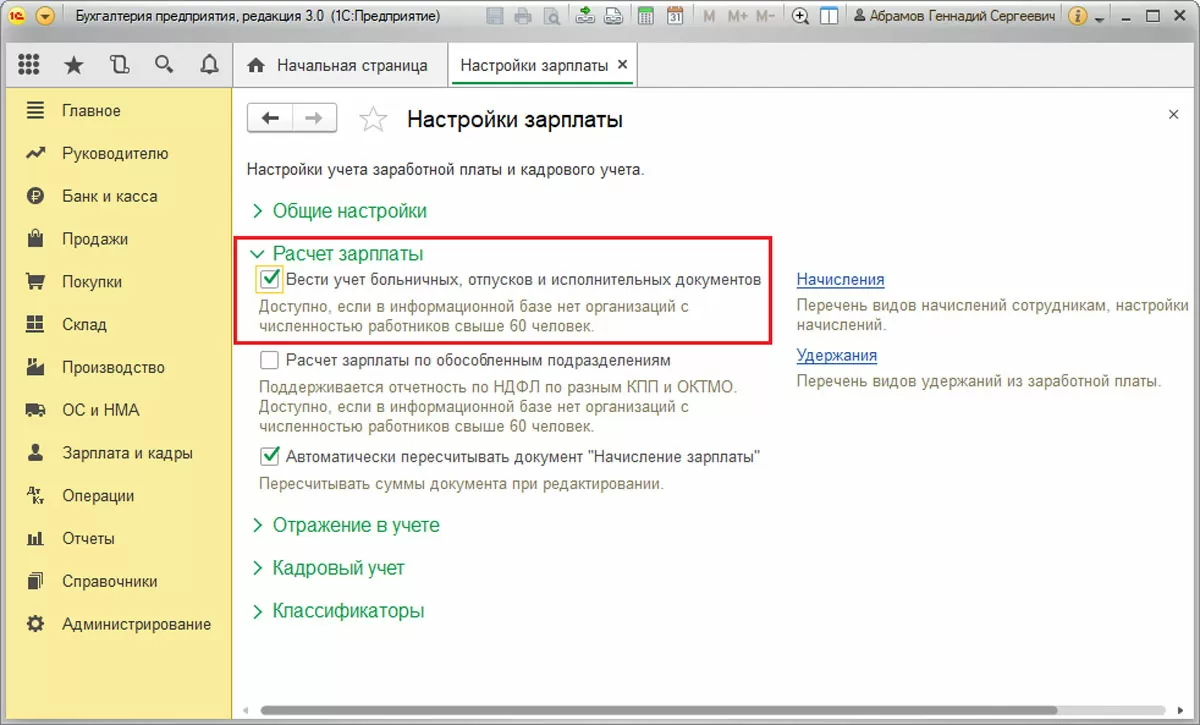Open Склад section
Screen dimensions: 1200x725
(84, 325)
